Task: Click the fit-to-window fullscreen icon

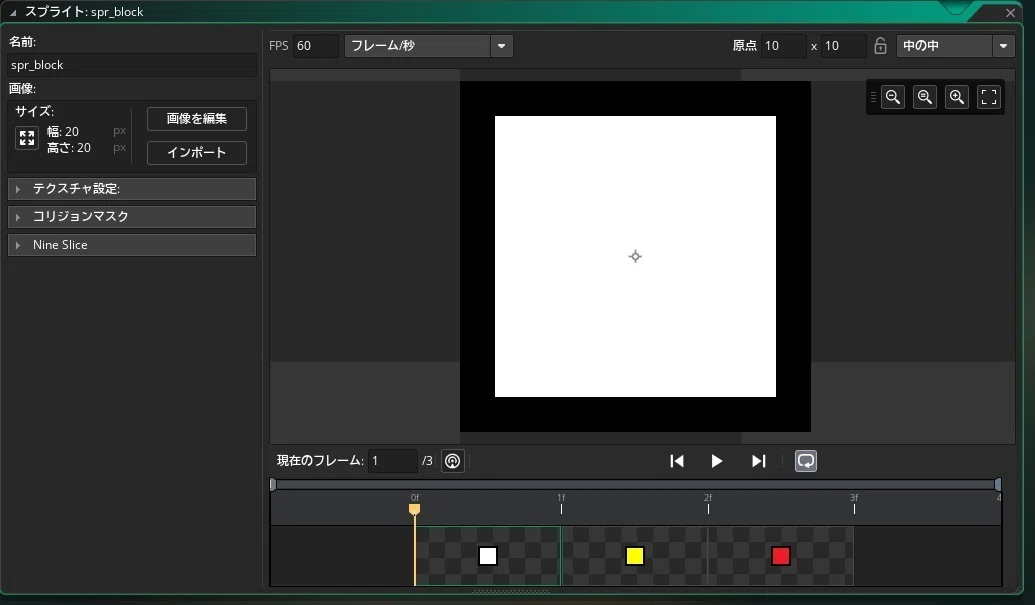Action: tap(989, 97)
